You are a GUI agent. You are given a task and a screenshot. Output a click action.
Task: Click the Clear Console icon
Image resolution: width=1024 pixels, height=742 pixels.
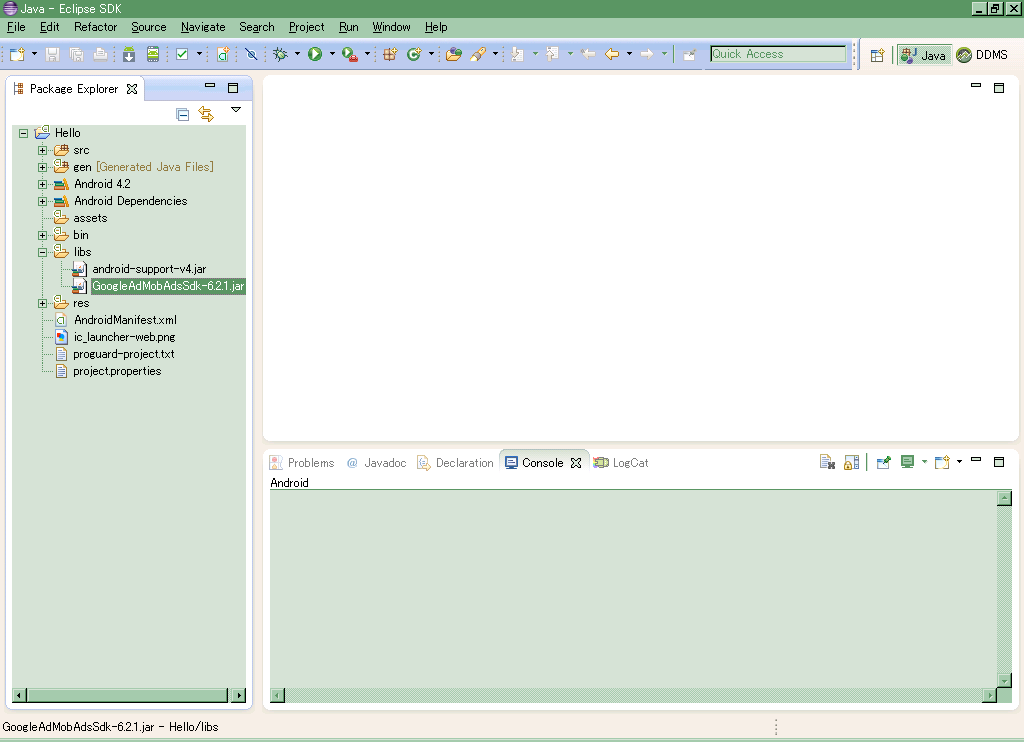827,462
